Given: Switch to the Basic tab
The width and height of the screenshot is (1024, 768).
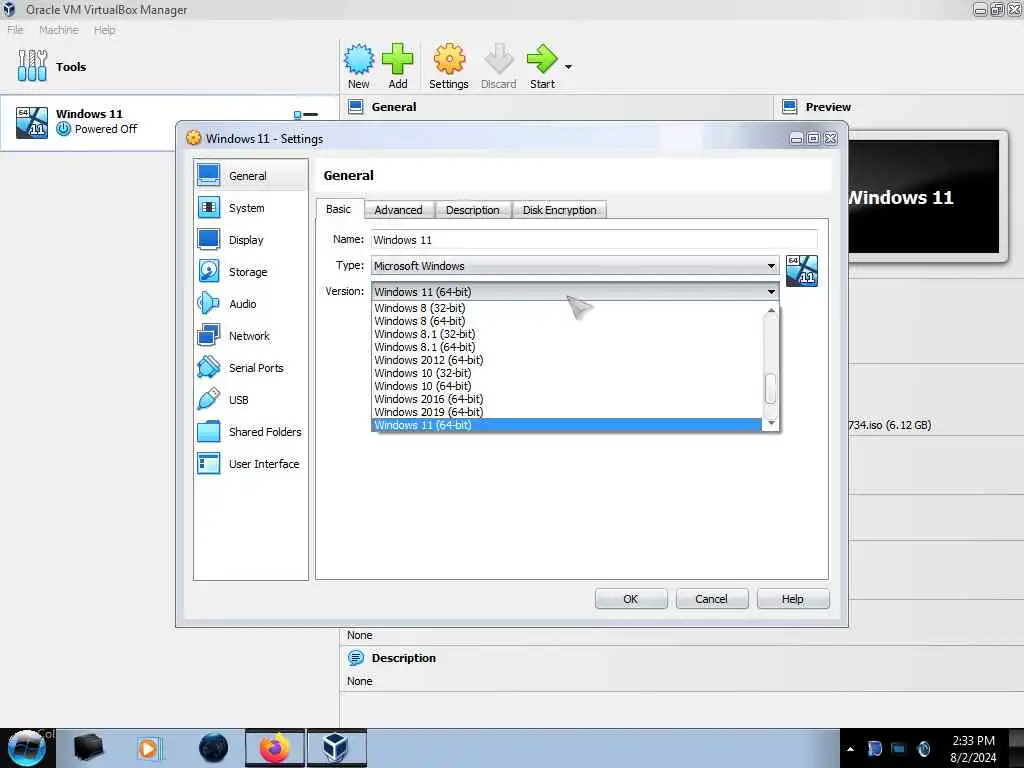Looking at the screenshot, I should pos(338,209).
